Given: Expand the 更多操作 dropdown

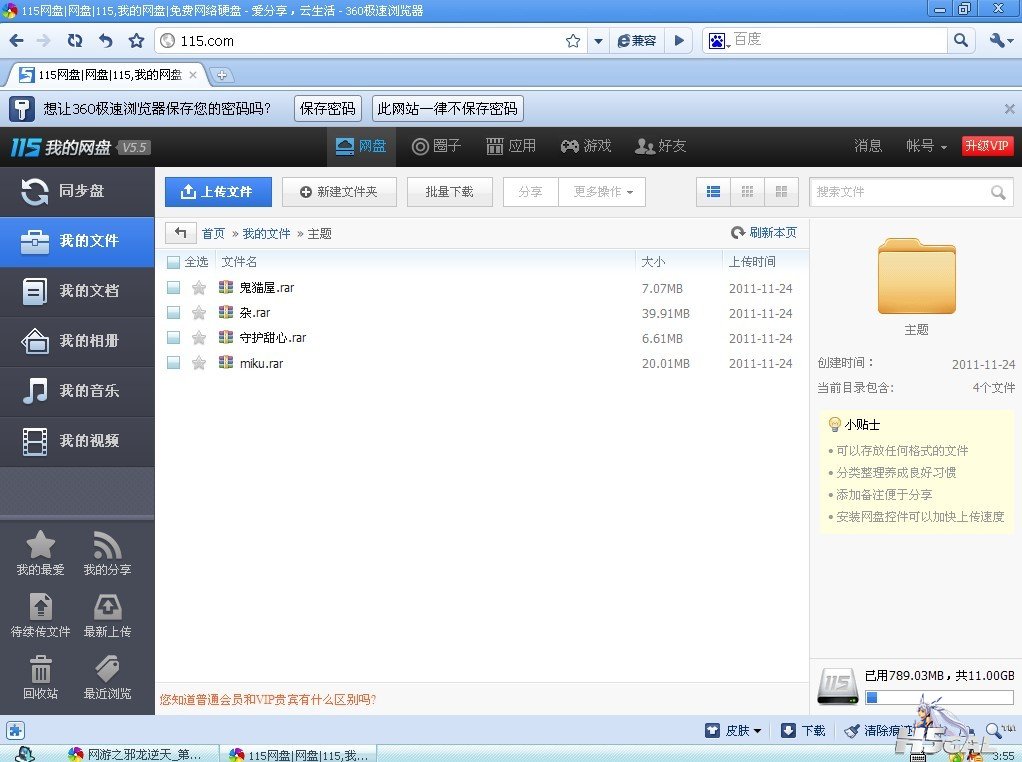Looking at the screenshot, I should (x=602, y=192).
